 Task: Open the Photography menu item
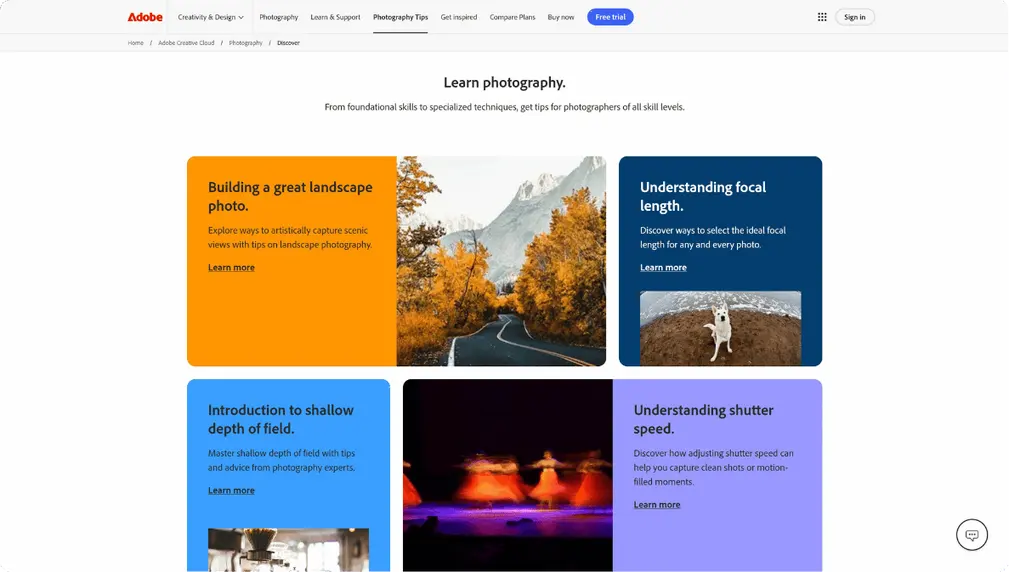(278, 17)
